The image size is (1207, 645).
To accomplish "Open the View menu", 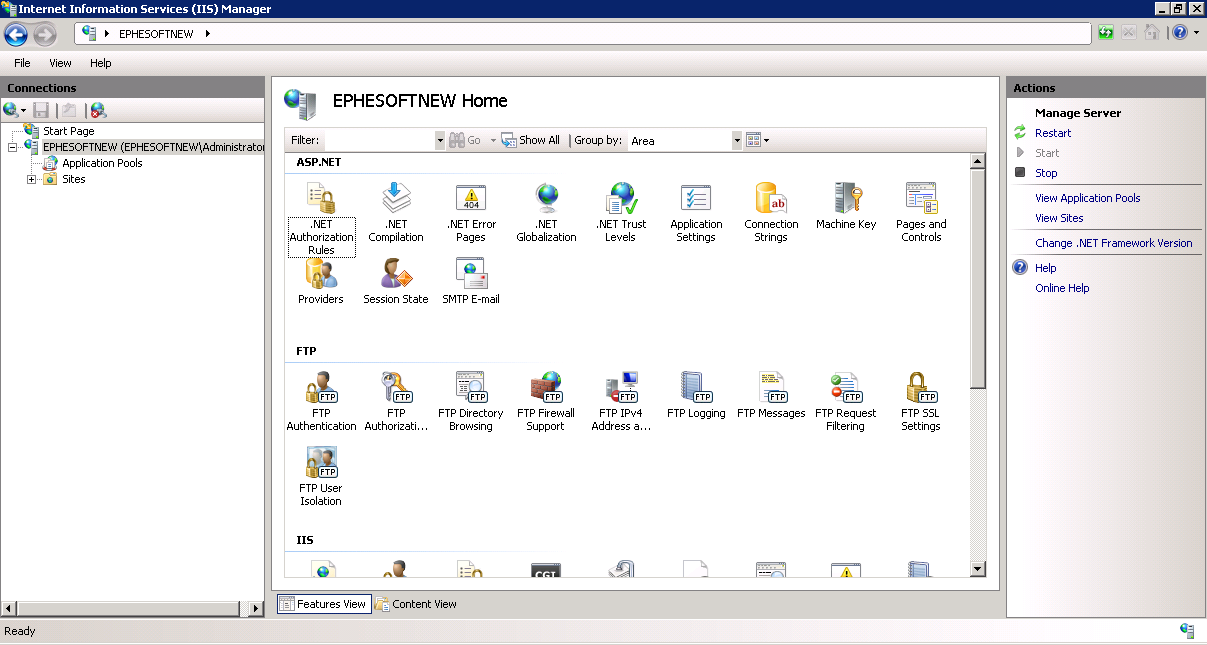I will click(x=61, y=63).
